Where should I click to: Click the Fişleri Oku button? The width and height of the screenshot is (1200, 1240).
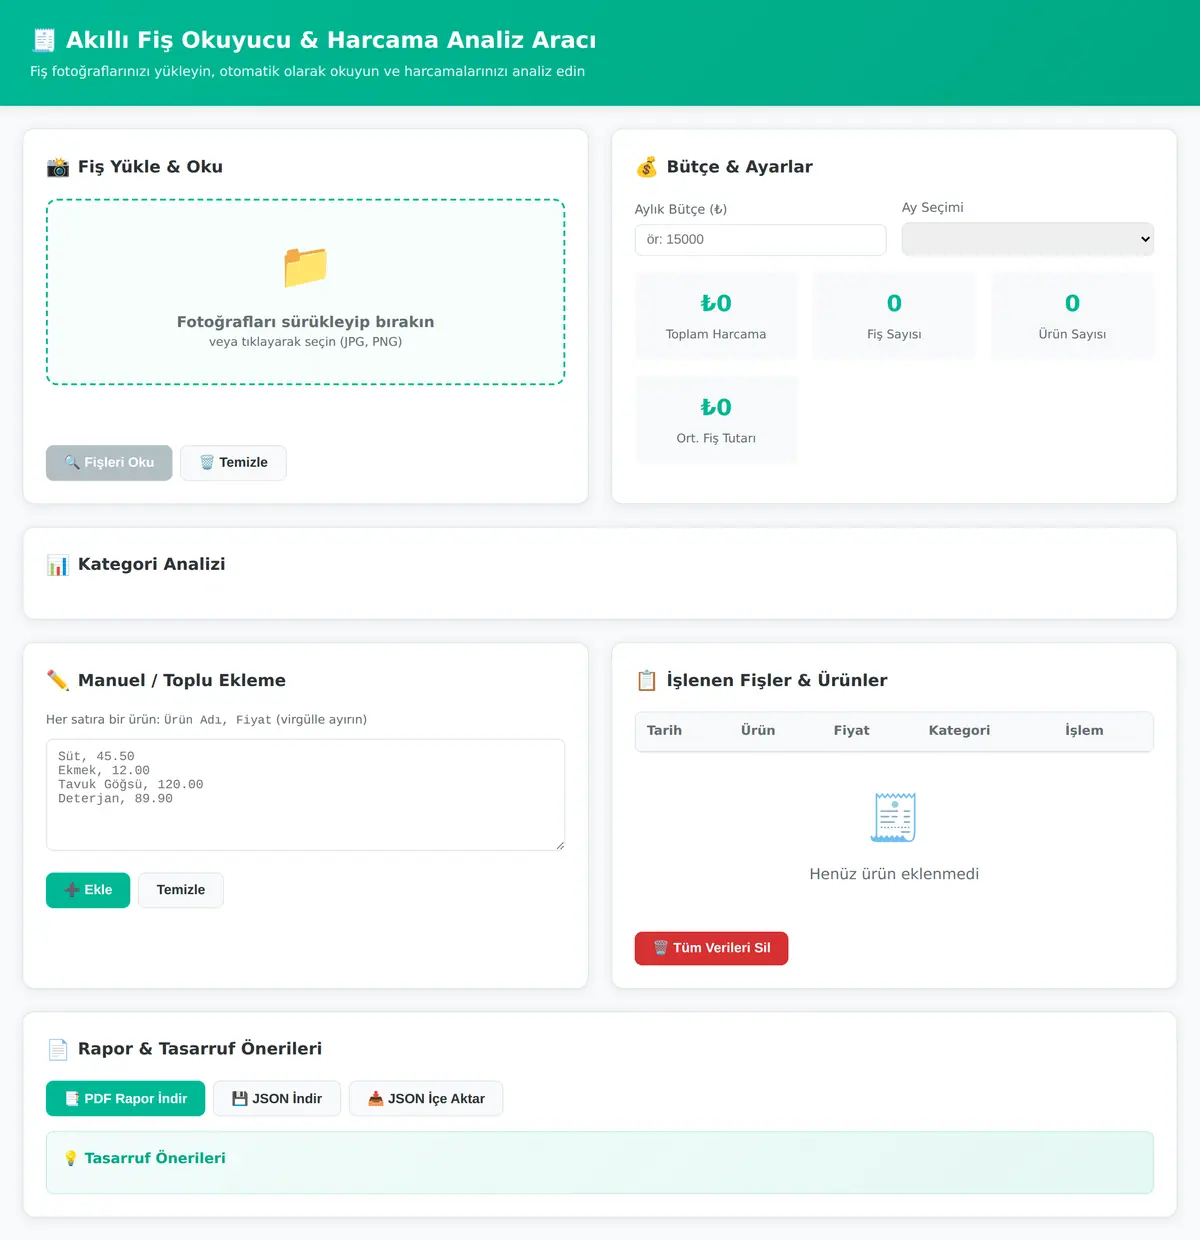[x=109, y=463]
